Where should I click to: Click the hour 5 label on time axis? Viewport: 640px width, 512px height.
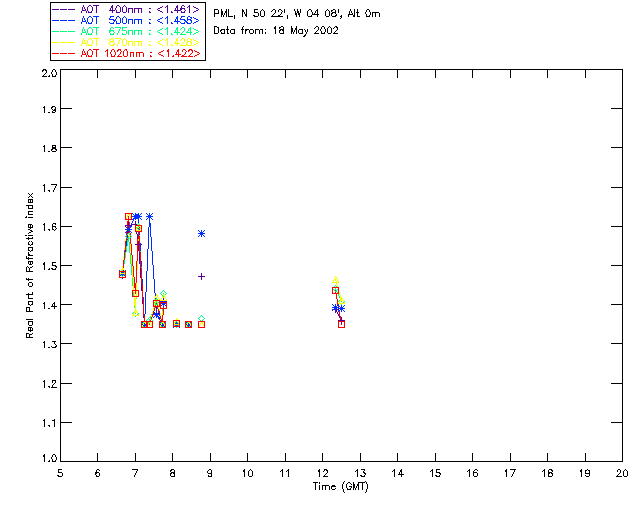(x=60, y=473)
